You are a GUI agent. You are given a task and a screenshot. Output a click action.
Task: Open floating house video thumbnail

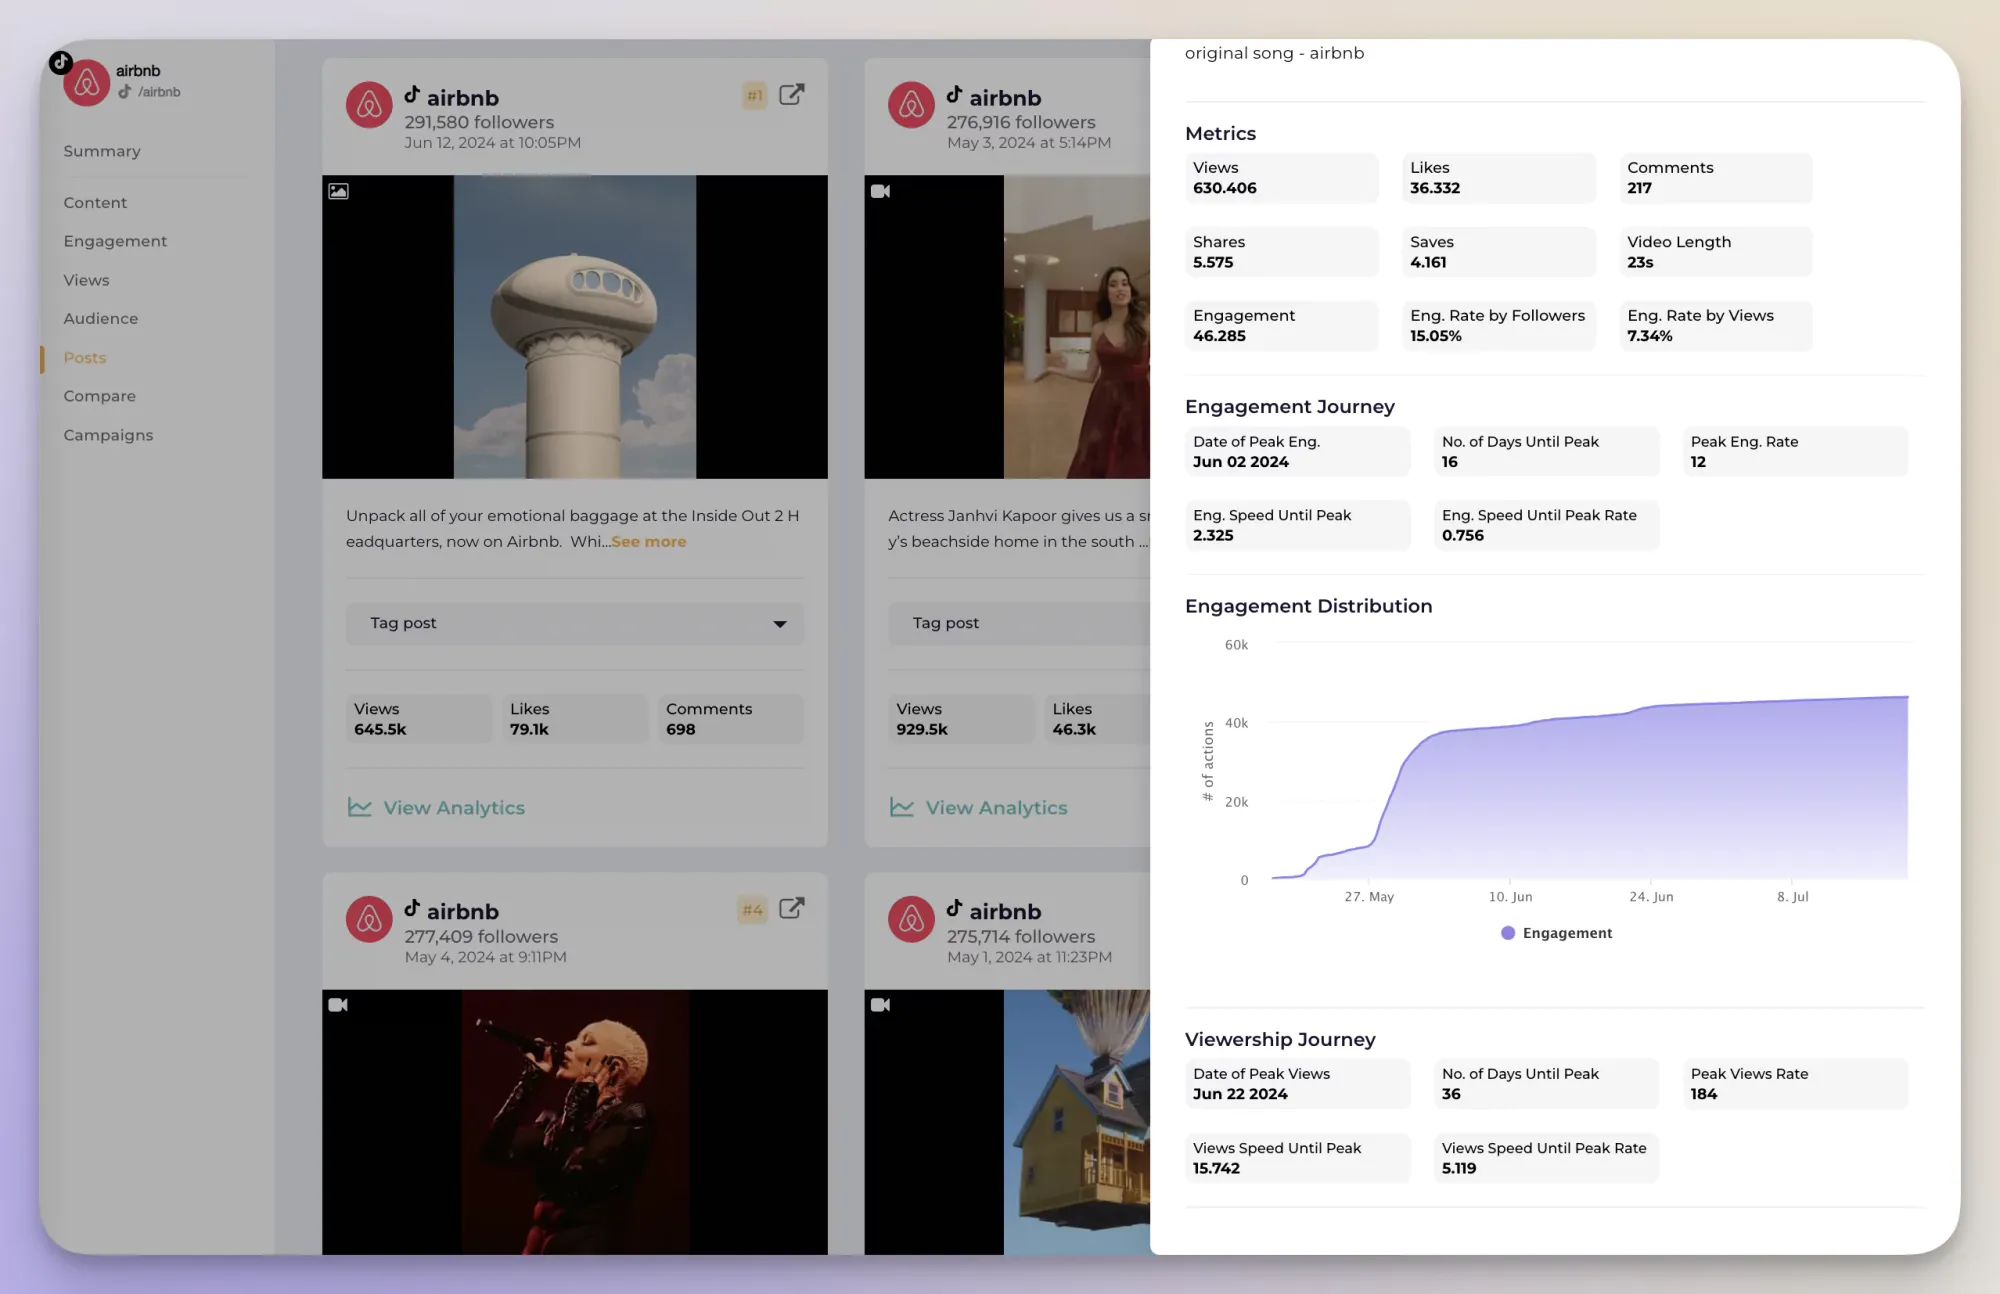pos(1007,1122)
